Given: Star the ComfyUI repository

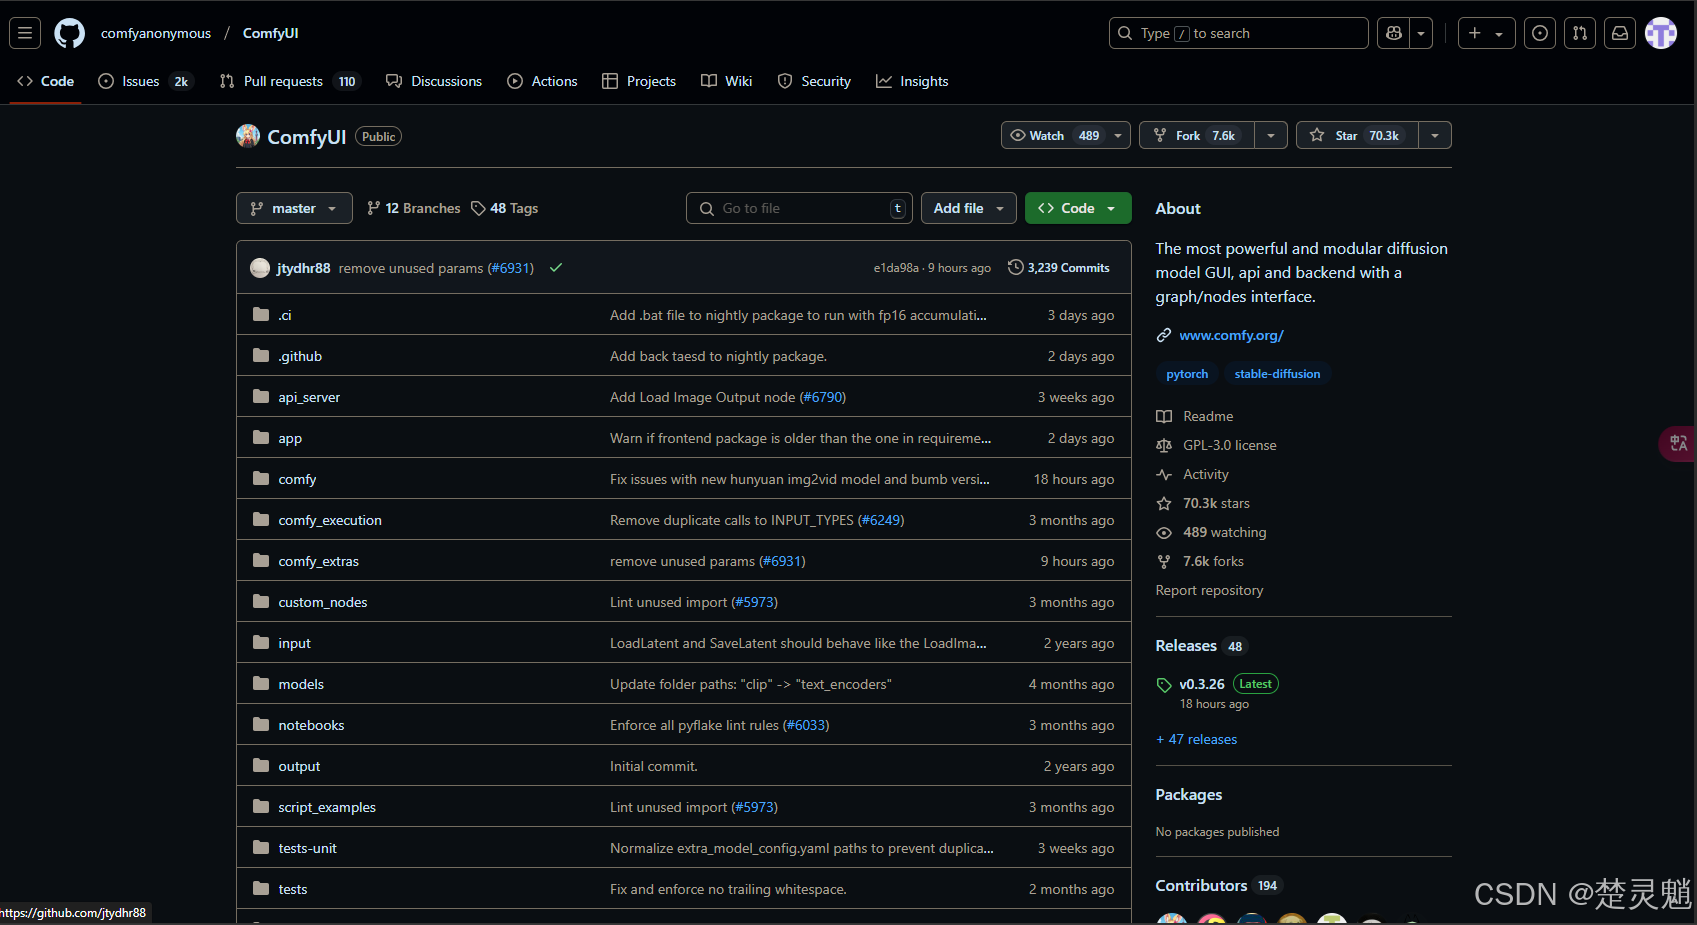Looking at the screenshot, I should 1357,135.
